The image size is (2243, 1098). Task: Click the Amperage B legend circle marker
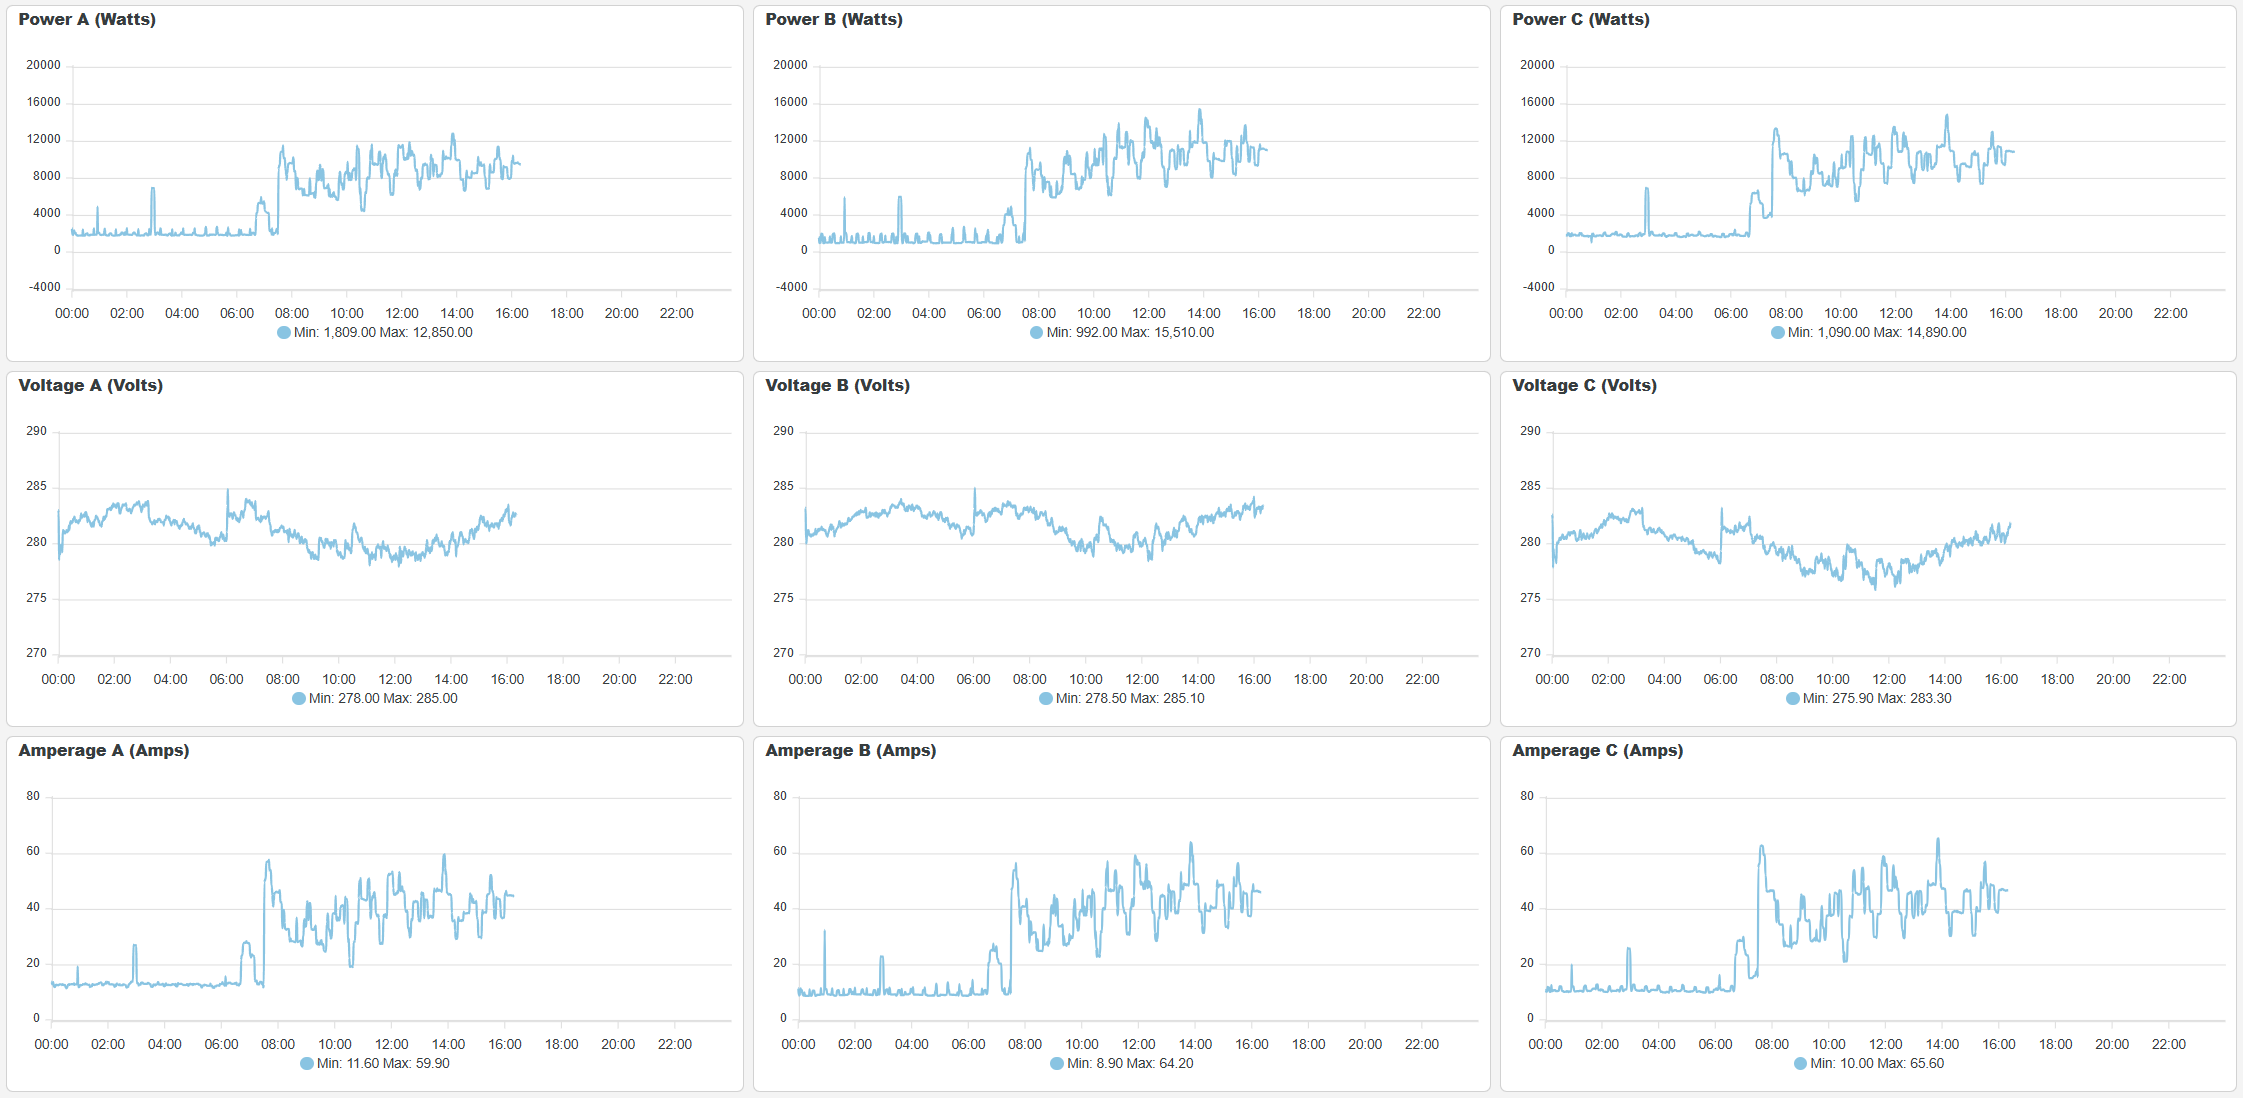[x=1057, y=1064]
